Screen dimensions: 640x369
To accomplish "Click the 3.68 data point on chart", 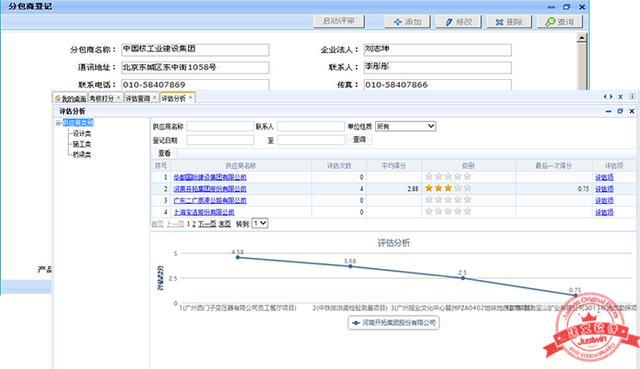I will [x=350, y=266].
